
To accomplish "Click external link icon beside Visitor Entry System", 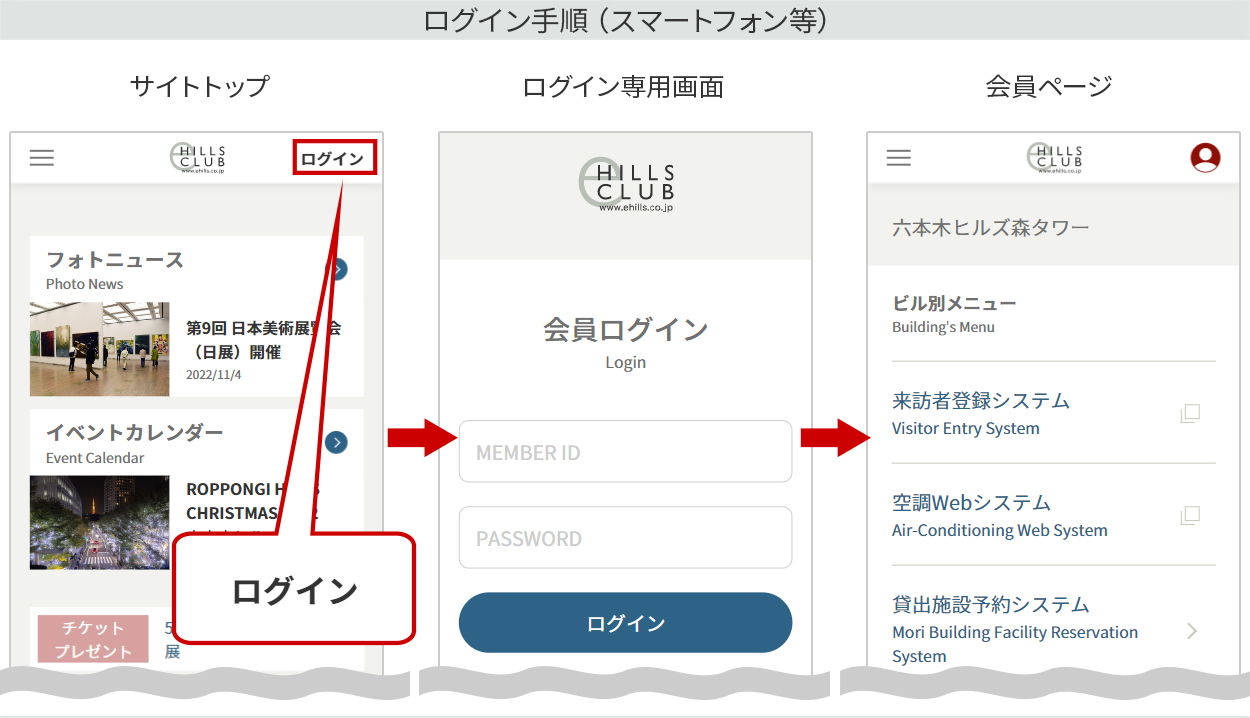I will [x=1190, y=413].
